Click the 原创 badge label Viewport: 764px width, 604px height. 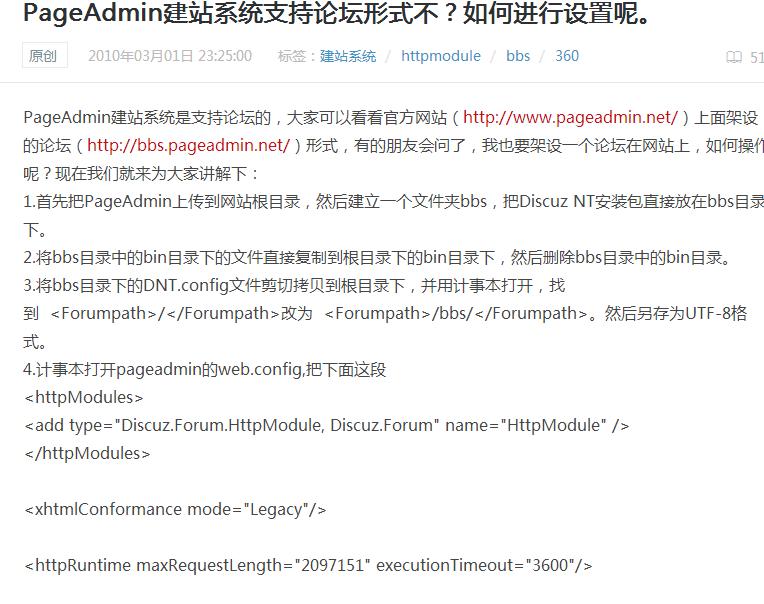tap(44, 56)
